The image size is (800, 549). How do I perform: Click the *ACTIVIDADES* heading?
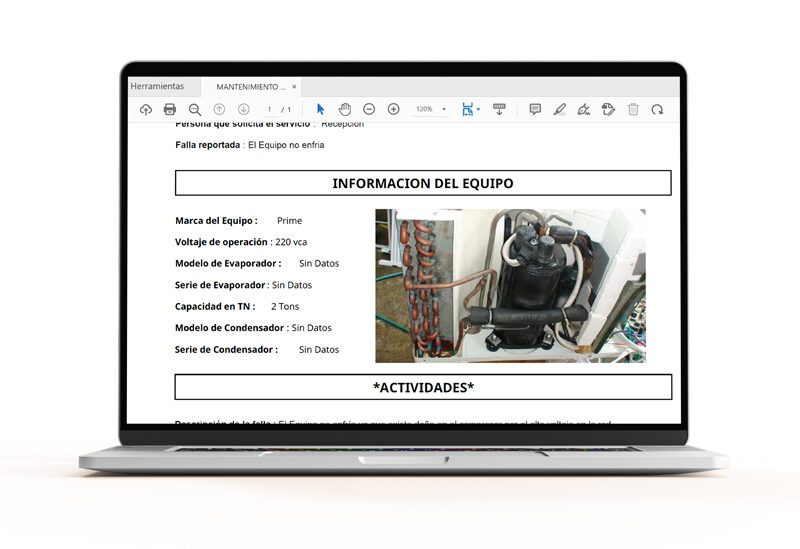(x=423, y=387)
